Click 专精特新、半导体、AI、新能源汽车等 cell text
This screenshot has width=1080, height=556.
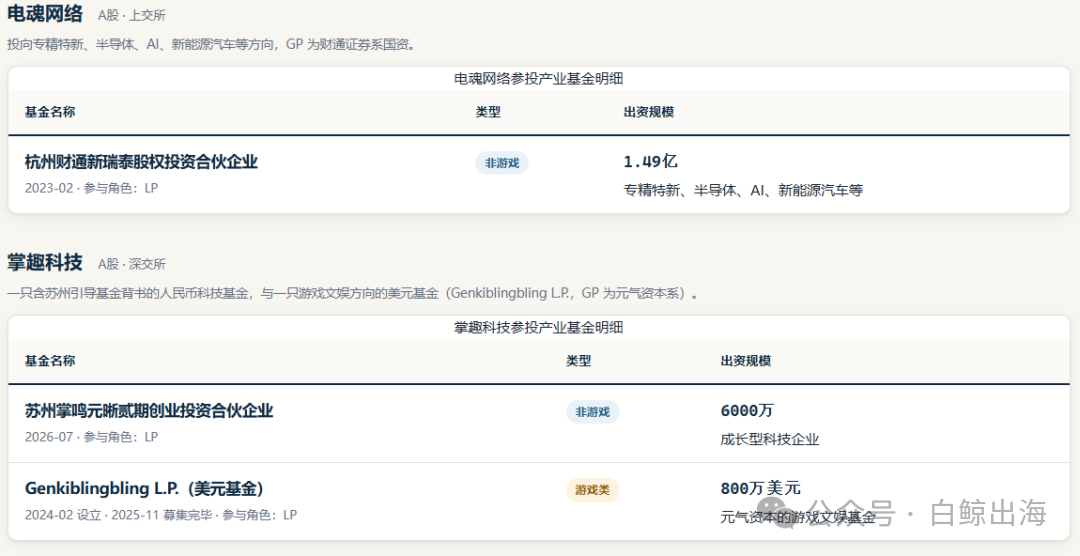(743, 190)
